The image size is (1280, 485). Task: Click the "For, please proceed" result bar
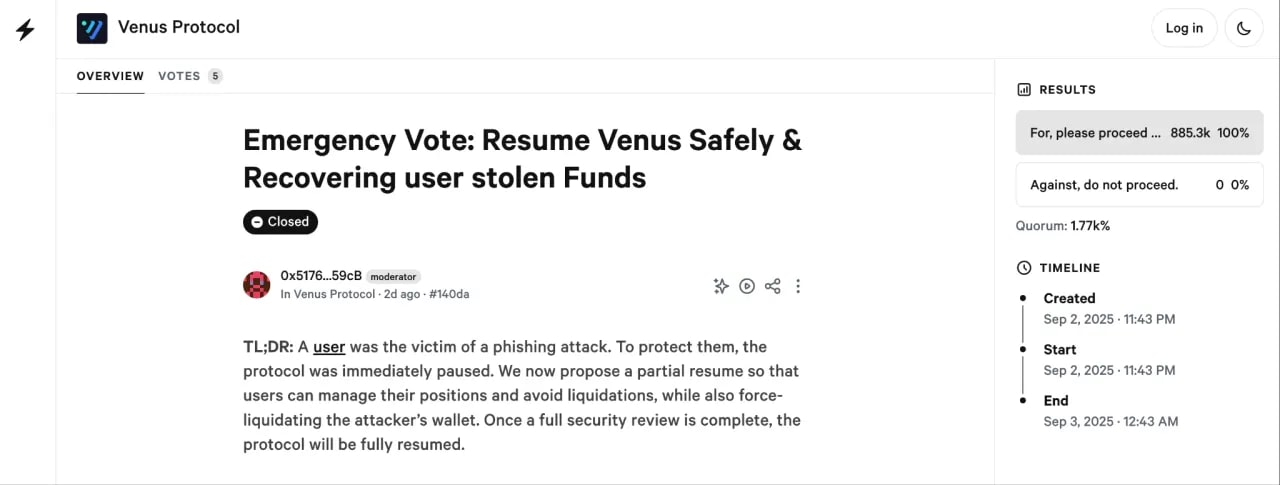1139,133
